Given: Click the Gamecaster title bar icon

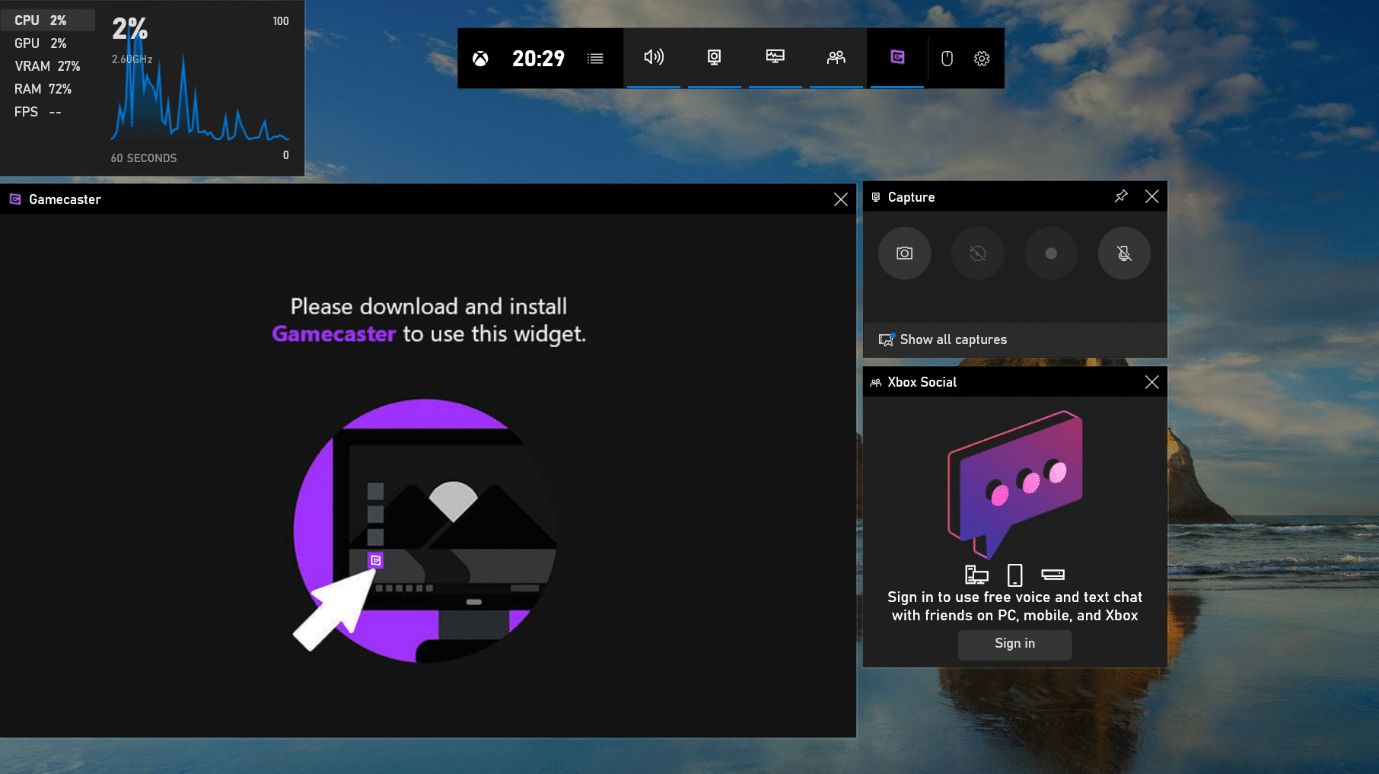Looking at the screenshot, I should pos(15,199).
